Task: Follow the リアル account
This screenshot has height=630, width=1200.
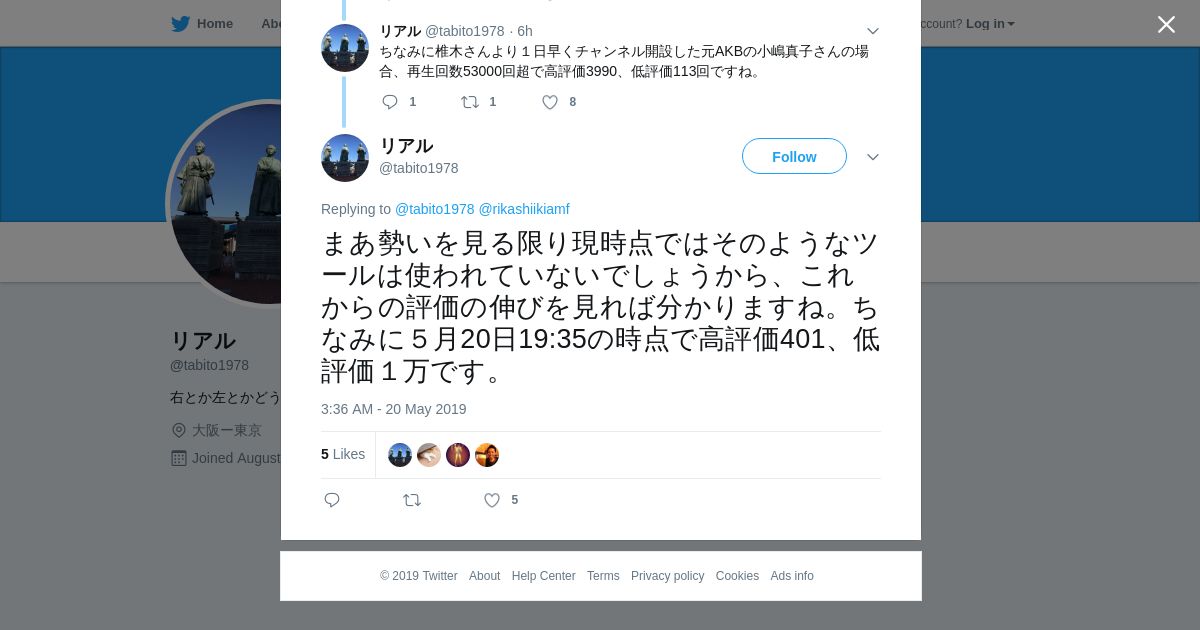Action: pyautogui.click(x=794, y=156)
